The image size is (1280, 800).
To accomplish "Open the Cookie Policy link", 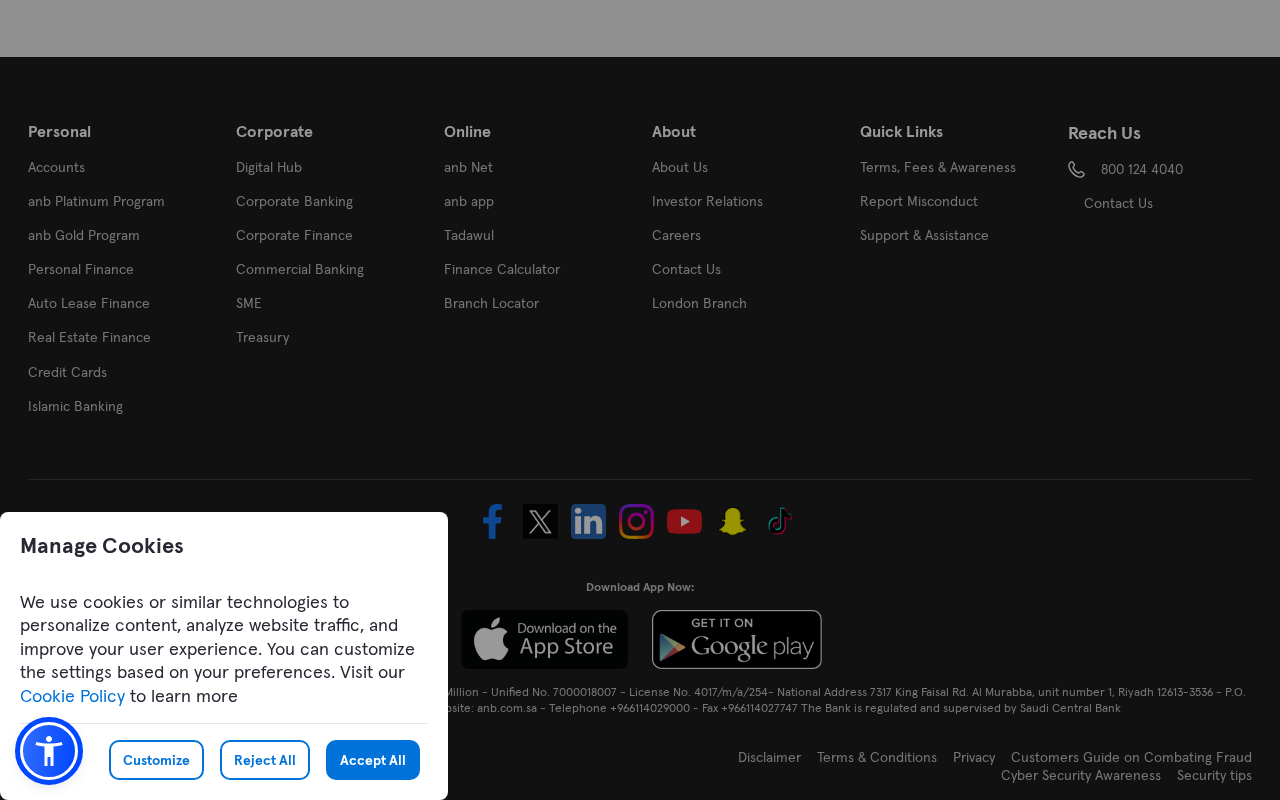I will click(72, 696).
